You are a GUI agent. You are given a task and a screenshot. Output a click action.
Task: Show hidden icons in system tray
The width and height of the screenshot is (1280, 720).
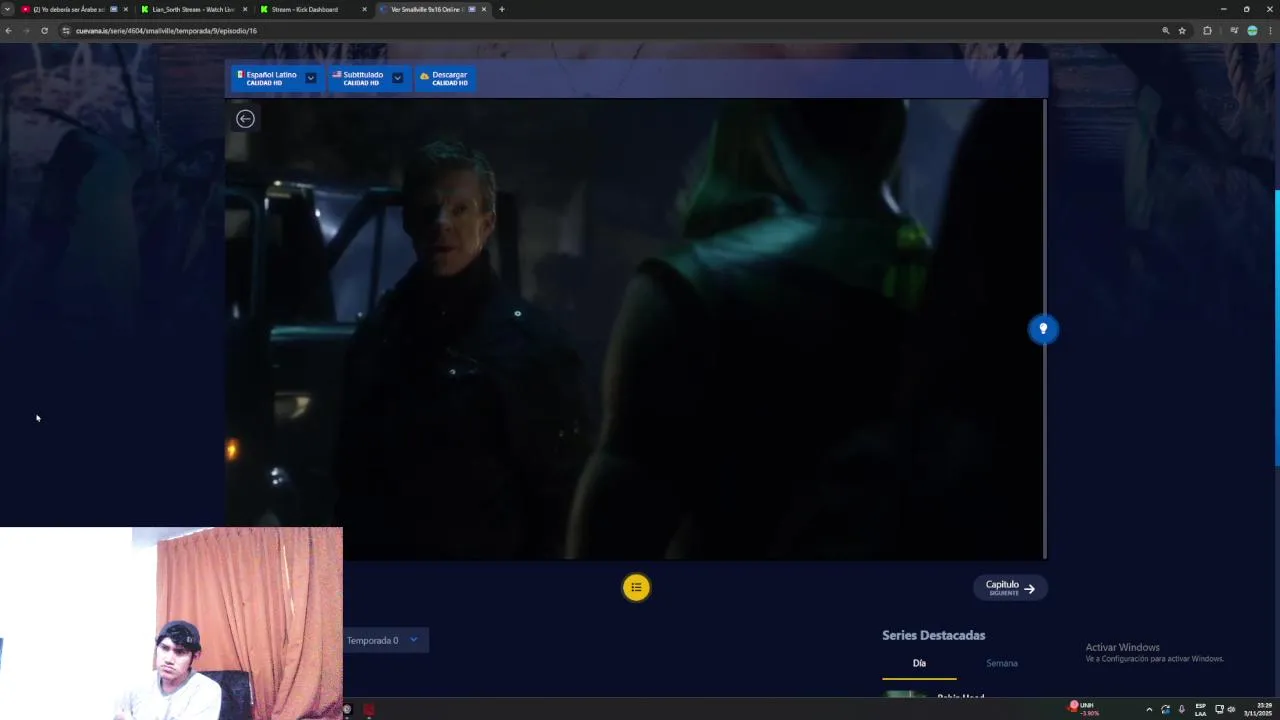click(x=1149, y=709)
